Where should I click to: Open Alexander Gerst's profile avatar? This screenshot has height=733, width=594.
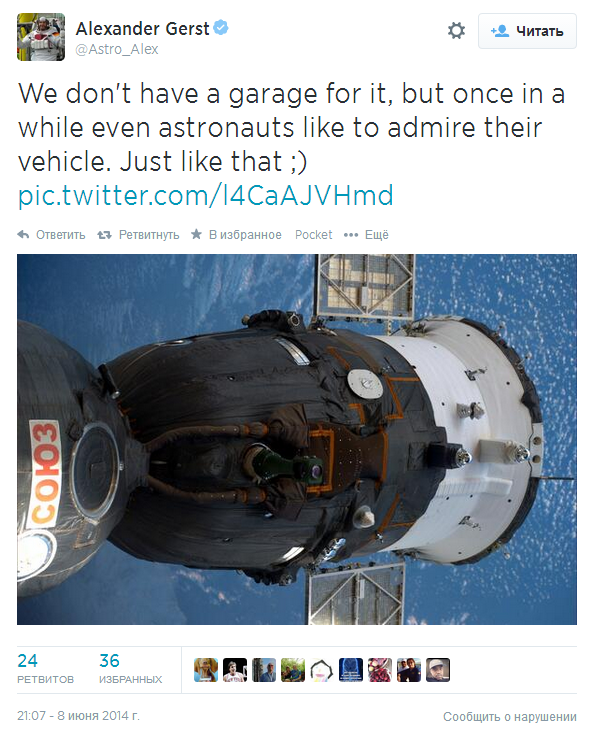click(41, 37)
